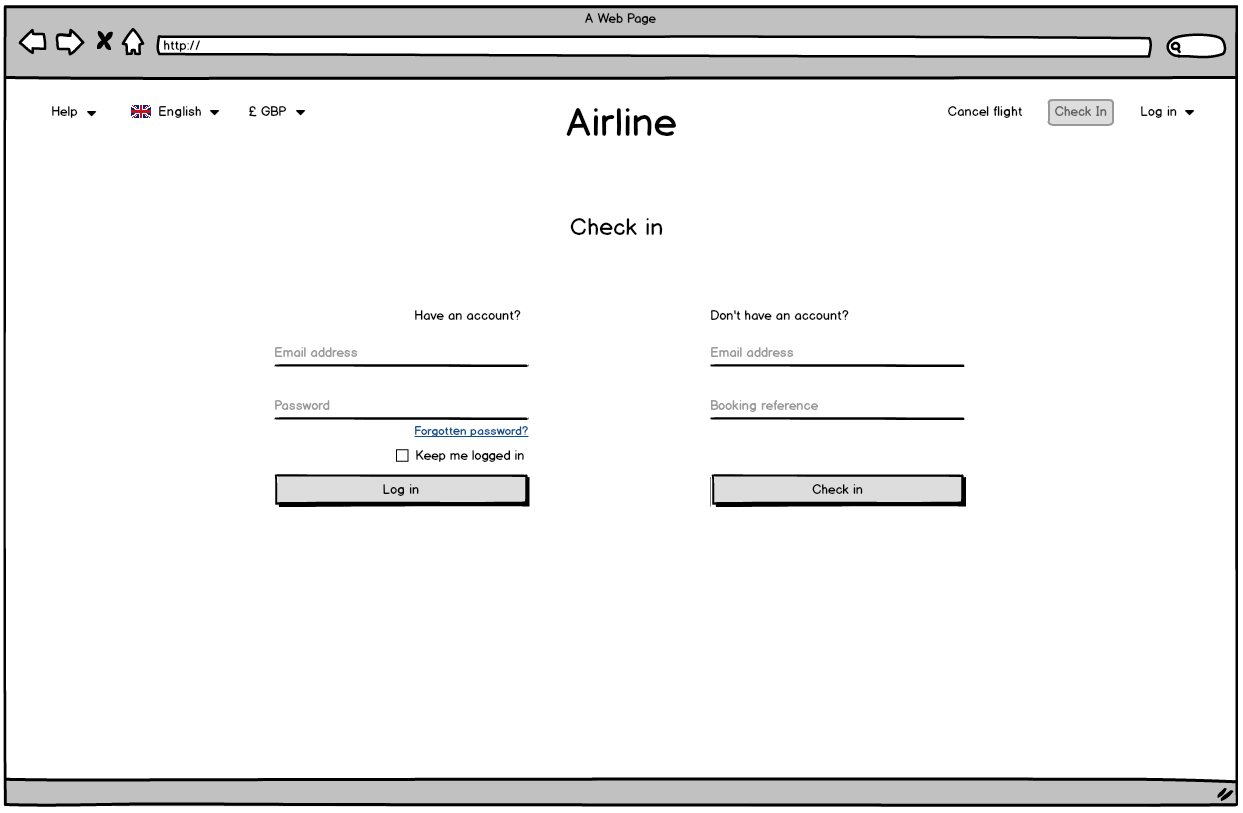
Task: Click Email address field under Don't have an account
Action: click(837, 354)
